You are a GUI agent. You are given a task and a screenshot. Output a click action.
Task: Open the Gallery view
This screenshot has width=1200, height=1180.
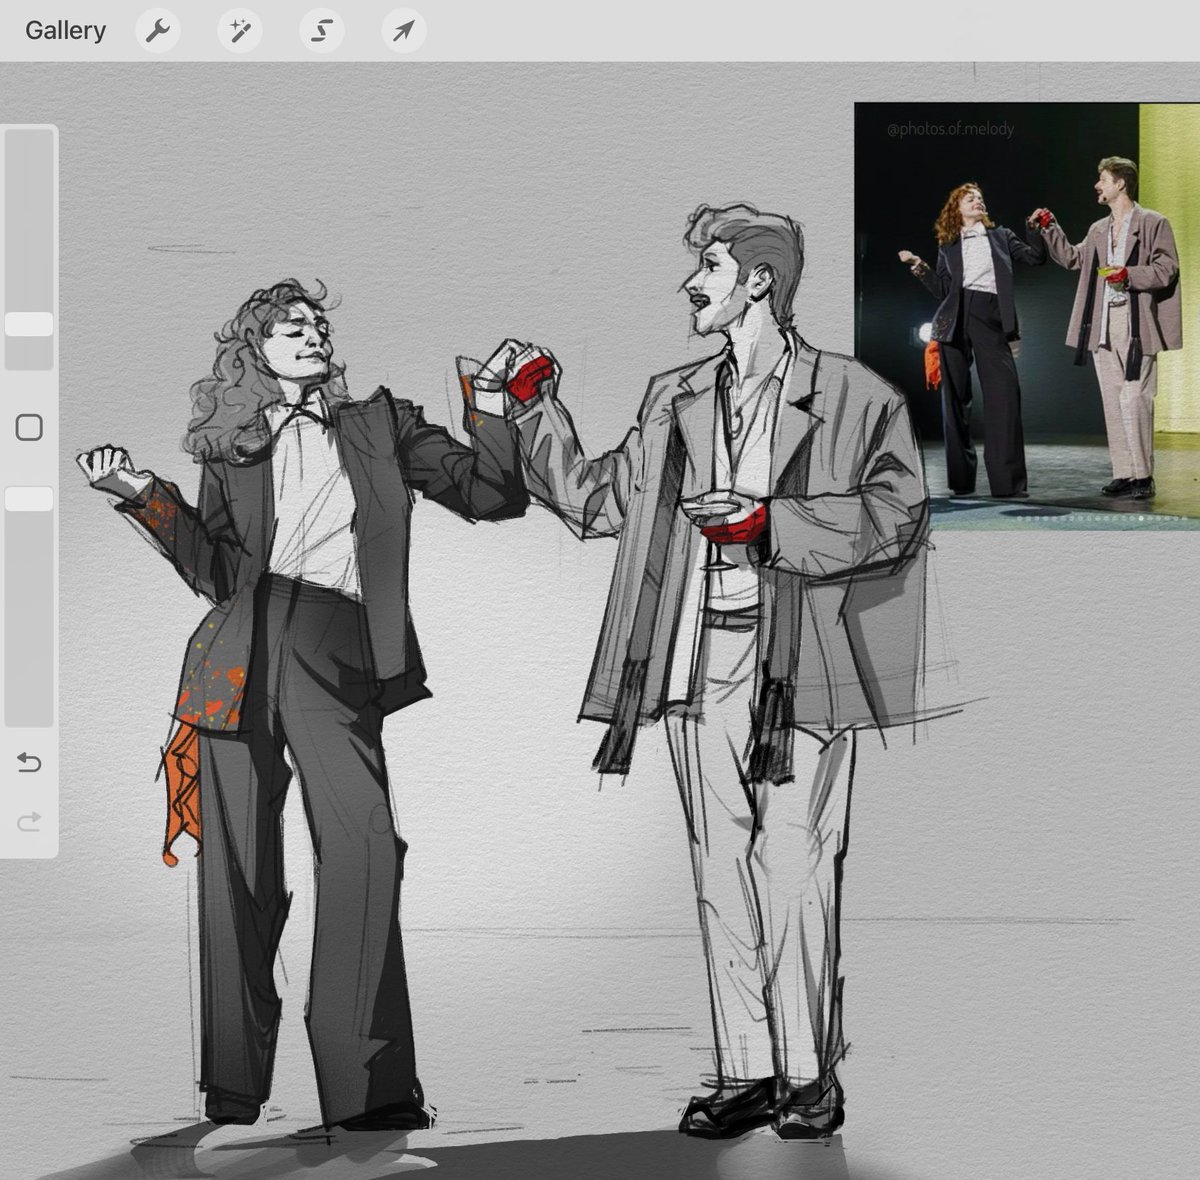pos(65,30)
